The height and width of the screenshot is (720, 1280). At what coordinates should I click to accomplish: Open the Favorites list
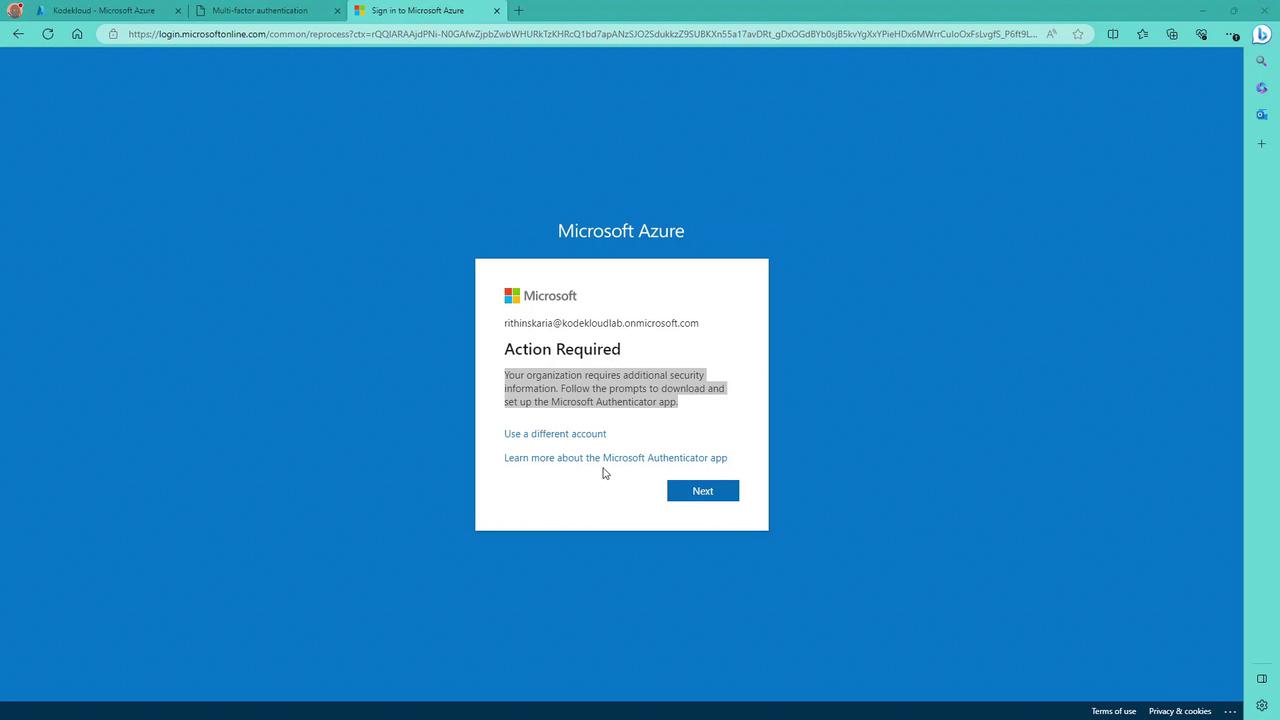coord(1143,34)
